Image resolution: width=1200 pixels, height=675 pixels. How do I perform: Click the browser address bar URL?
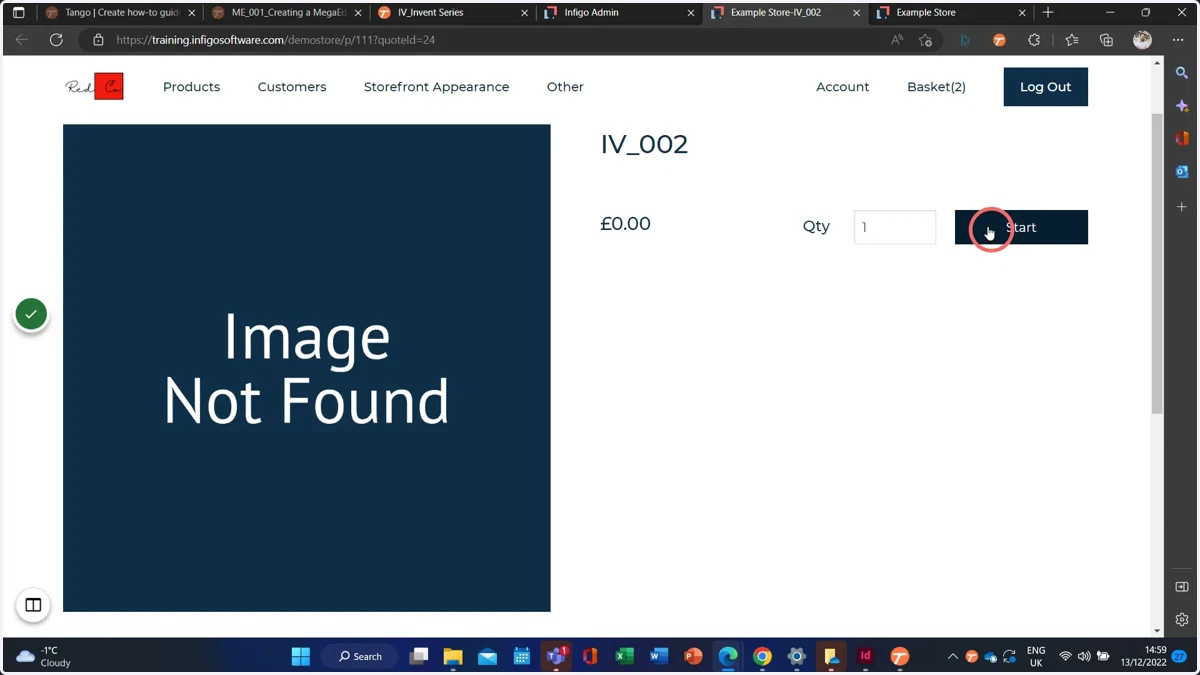[275, 40]
